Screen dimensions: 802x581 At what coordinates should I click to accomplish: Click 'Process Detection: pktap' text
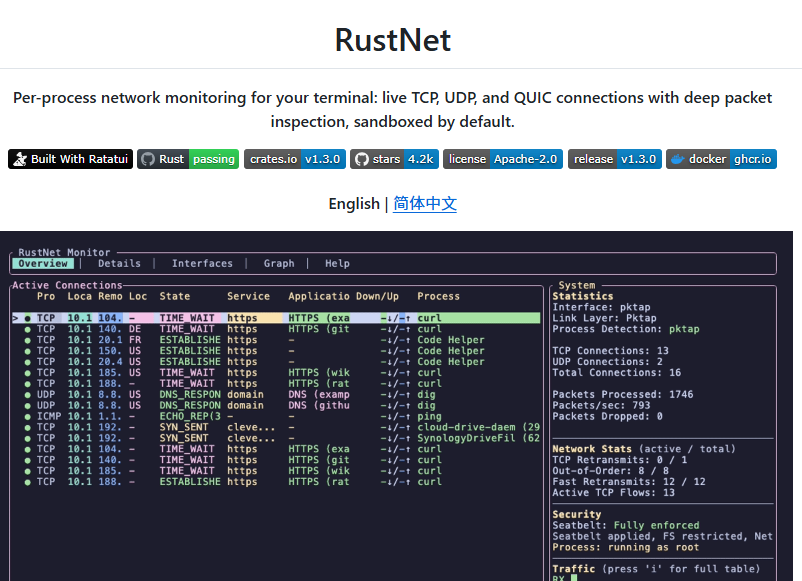point(626,329)
